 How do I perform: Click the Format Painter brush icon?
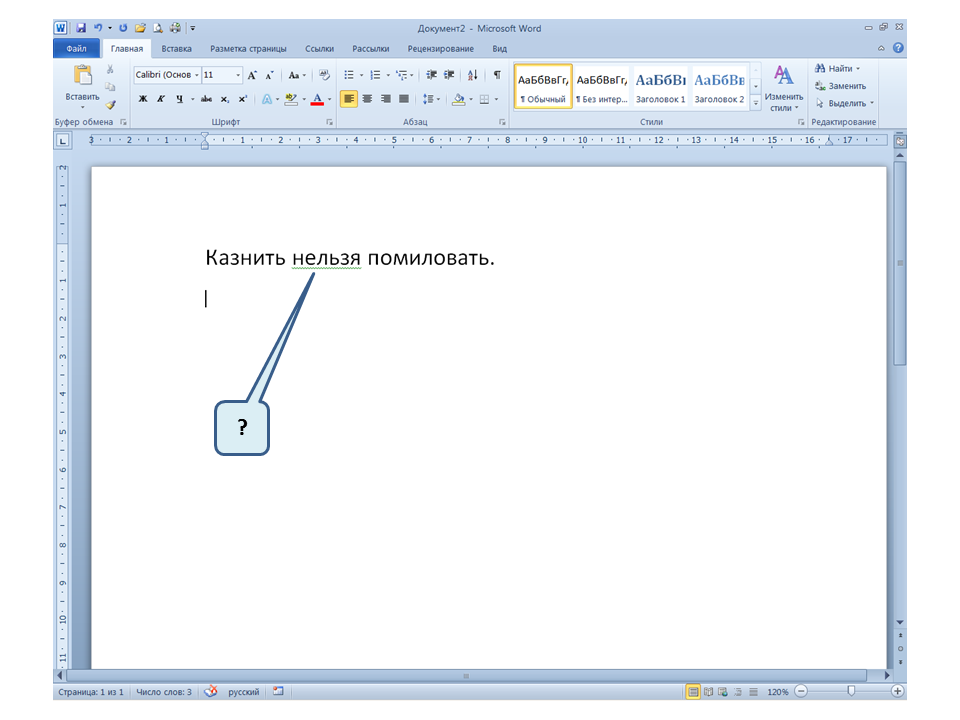(110, 103)
